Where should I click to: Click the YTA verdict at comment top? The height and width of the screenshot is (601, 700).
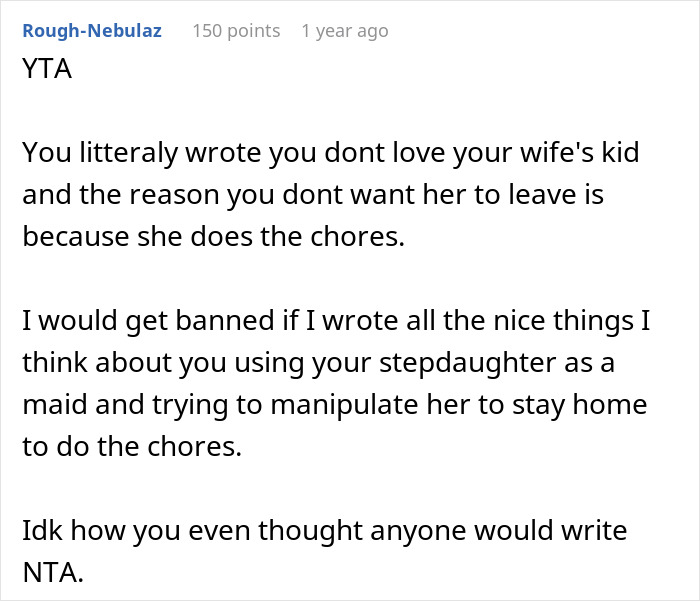(46, 72)
